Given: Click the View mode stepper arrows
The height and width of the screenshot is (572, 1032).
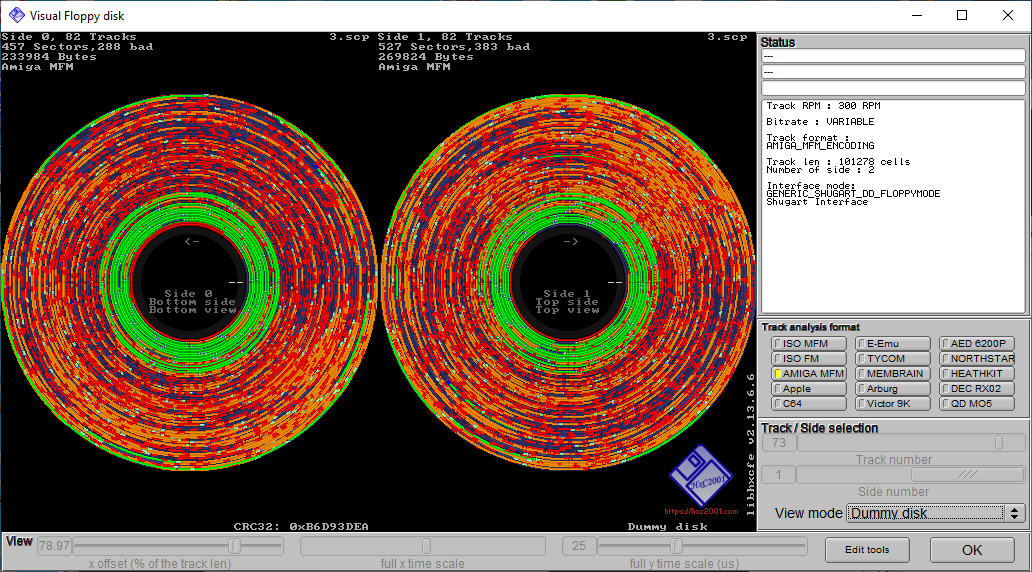Looking at the screenshot, I should [1015, 513].
